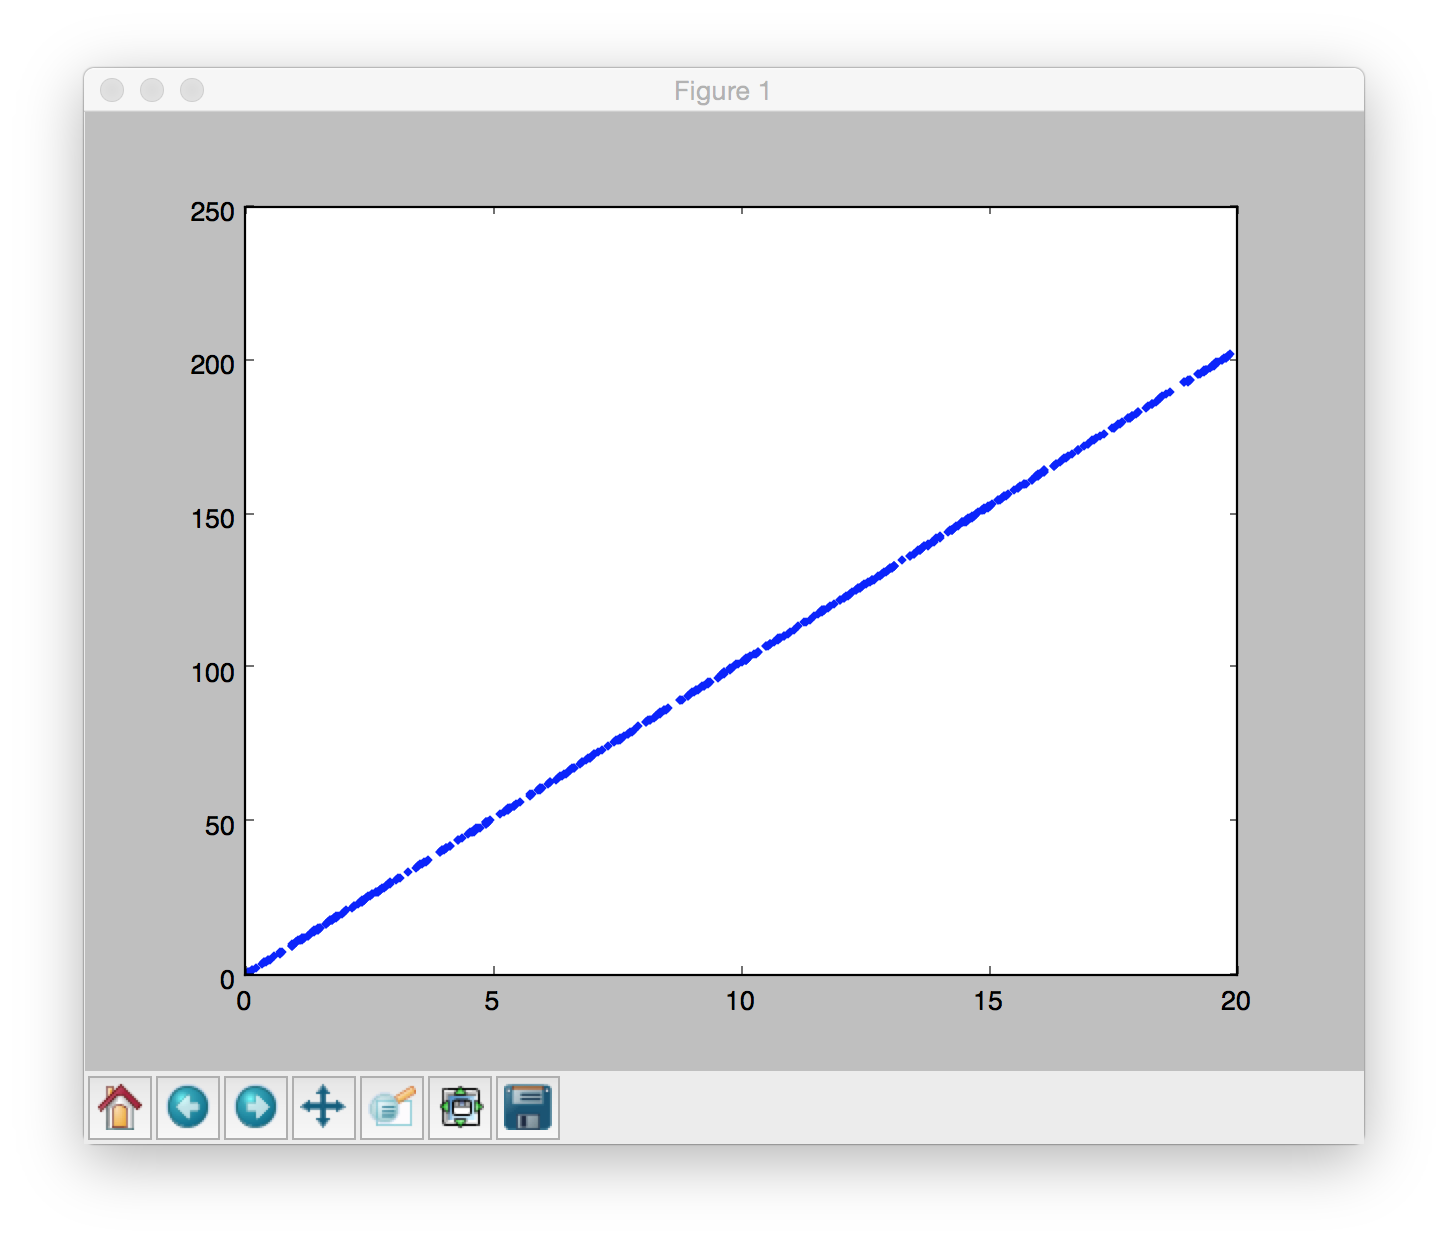This screenshot has width=1448, height=1244.
Task: Click the 15 x-axis tick label
Action: (x=988, y=1001)
